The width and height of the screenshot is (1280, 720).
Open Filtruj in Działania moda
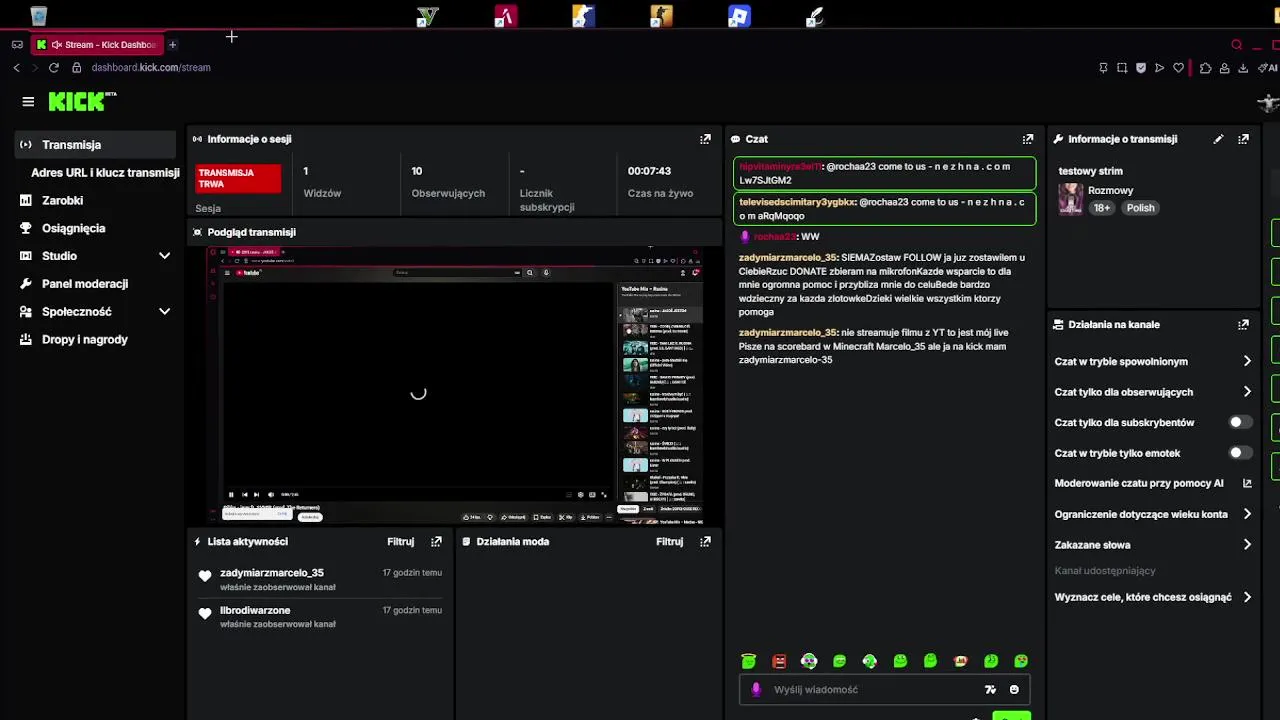click(x=669, y=541)
